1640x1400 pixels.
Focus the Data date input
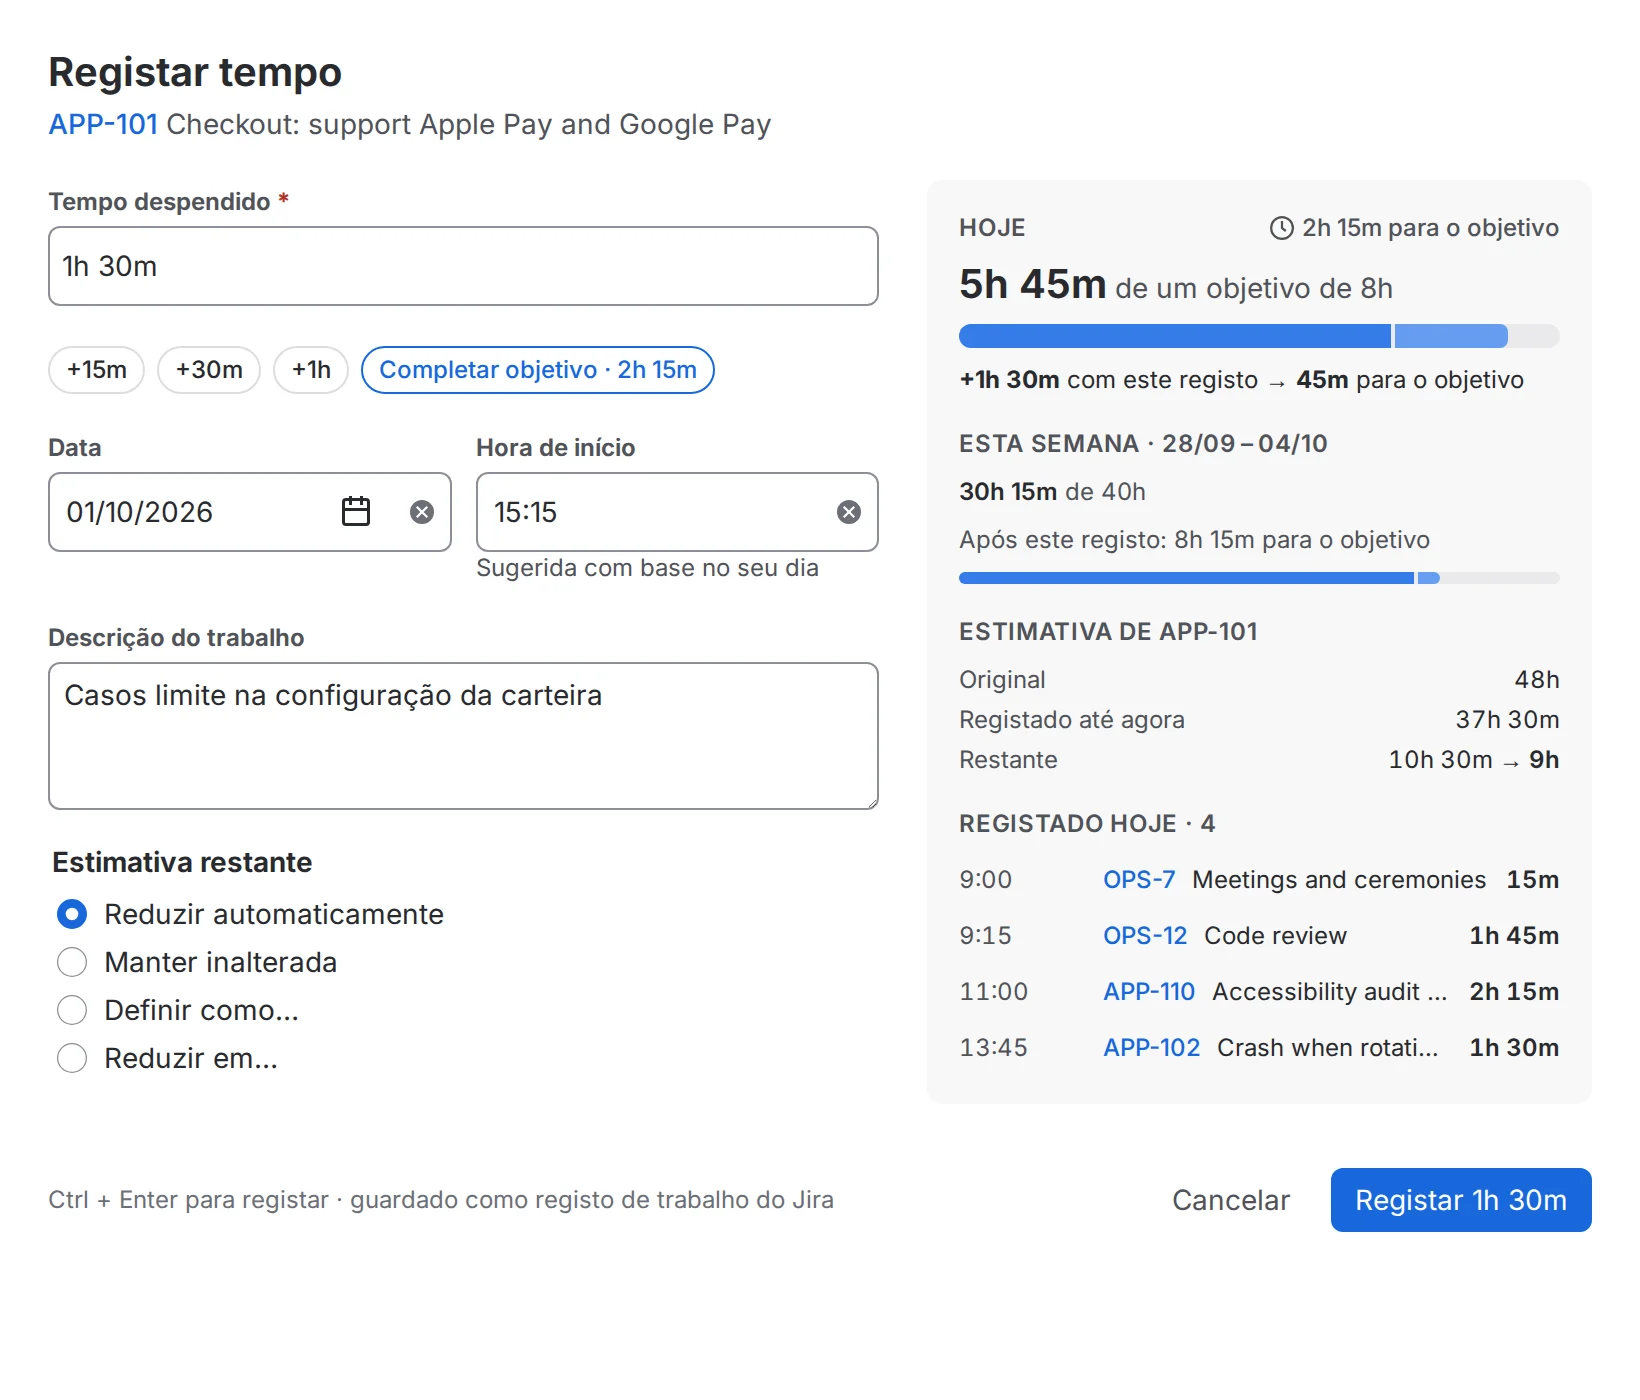pos(250,512)
